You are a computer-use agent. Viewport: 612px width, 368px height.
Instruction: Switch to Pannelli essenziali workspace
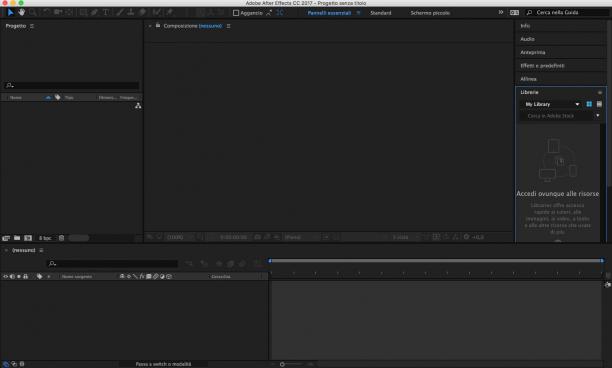(x=329, y=13)
